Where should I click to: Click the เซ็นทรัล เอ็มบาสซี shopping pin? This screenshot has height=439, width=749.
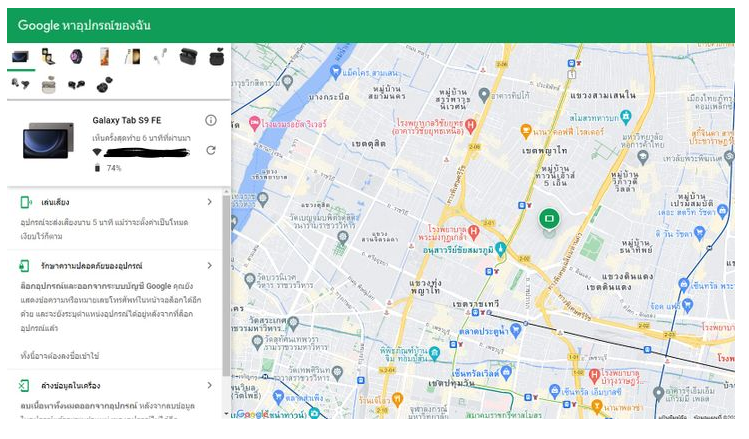click(x=554, y=390)
